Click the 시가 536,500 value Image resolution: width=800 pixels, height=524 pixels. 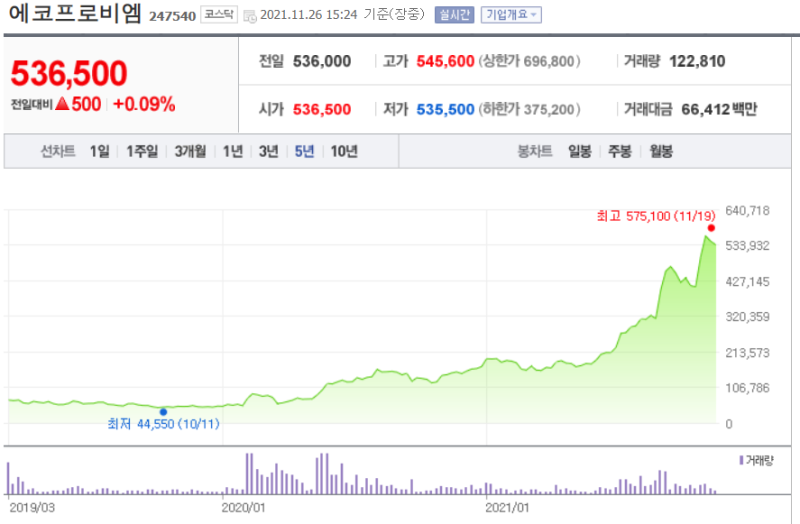[322, 109]
